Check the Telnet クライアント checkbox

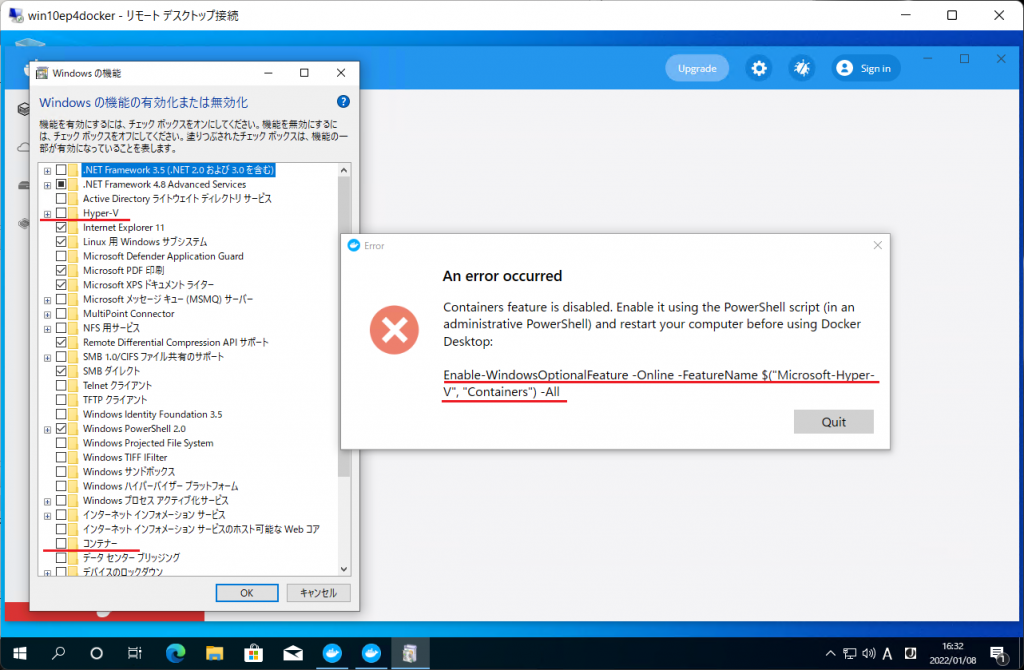coord(61,385)
